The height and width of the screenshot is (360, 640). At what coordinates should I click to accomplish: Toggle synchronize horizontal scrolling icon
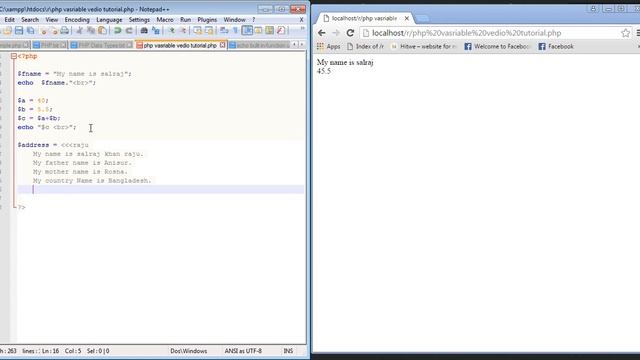point(209,31)
